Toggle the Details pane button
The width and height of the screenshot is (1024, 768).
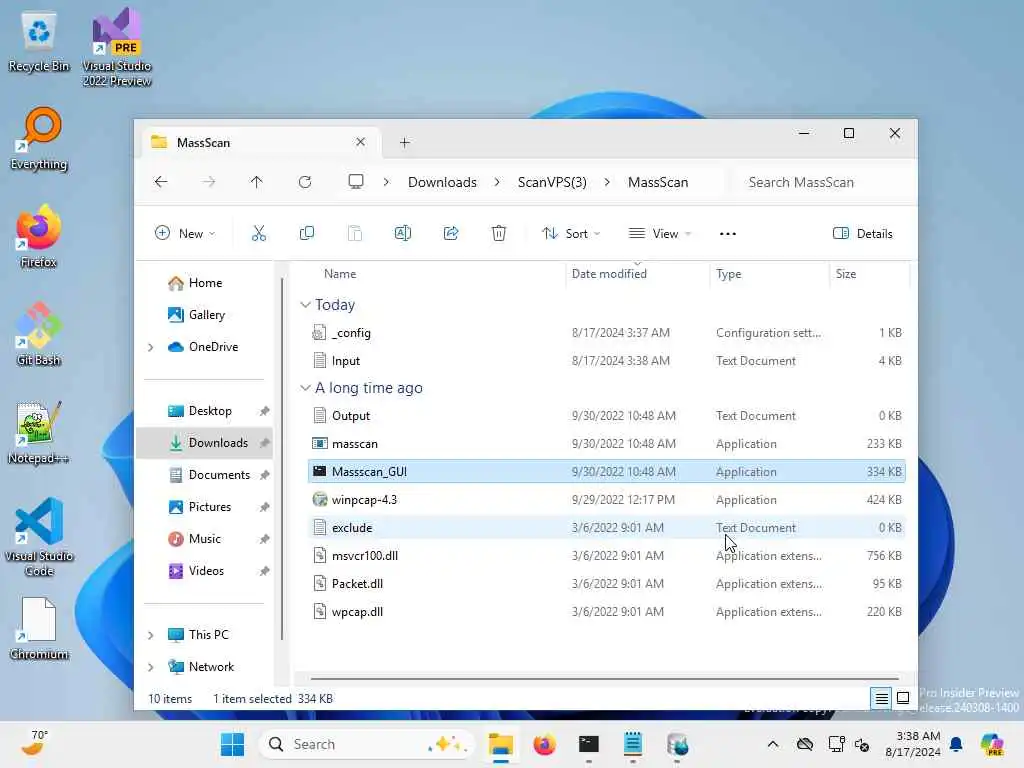coord(863,233)
